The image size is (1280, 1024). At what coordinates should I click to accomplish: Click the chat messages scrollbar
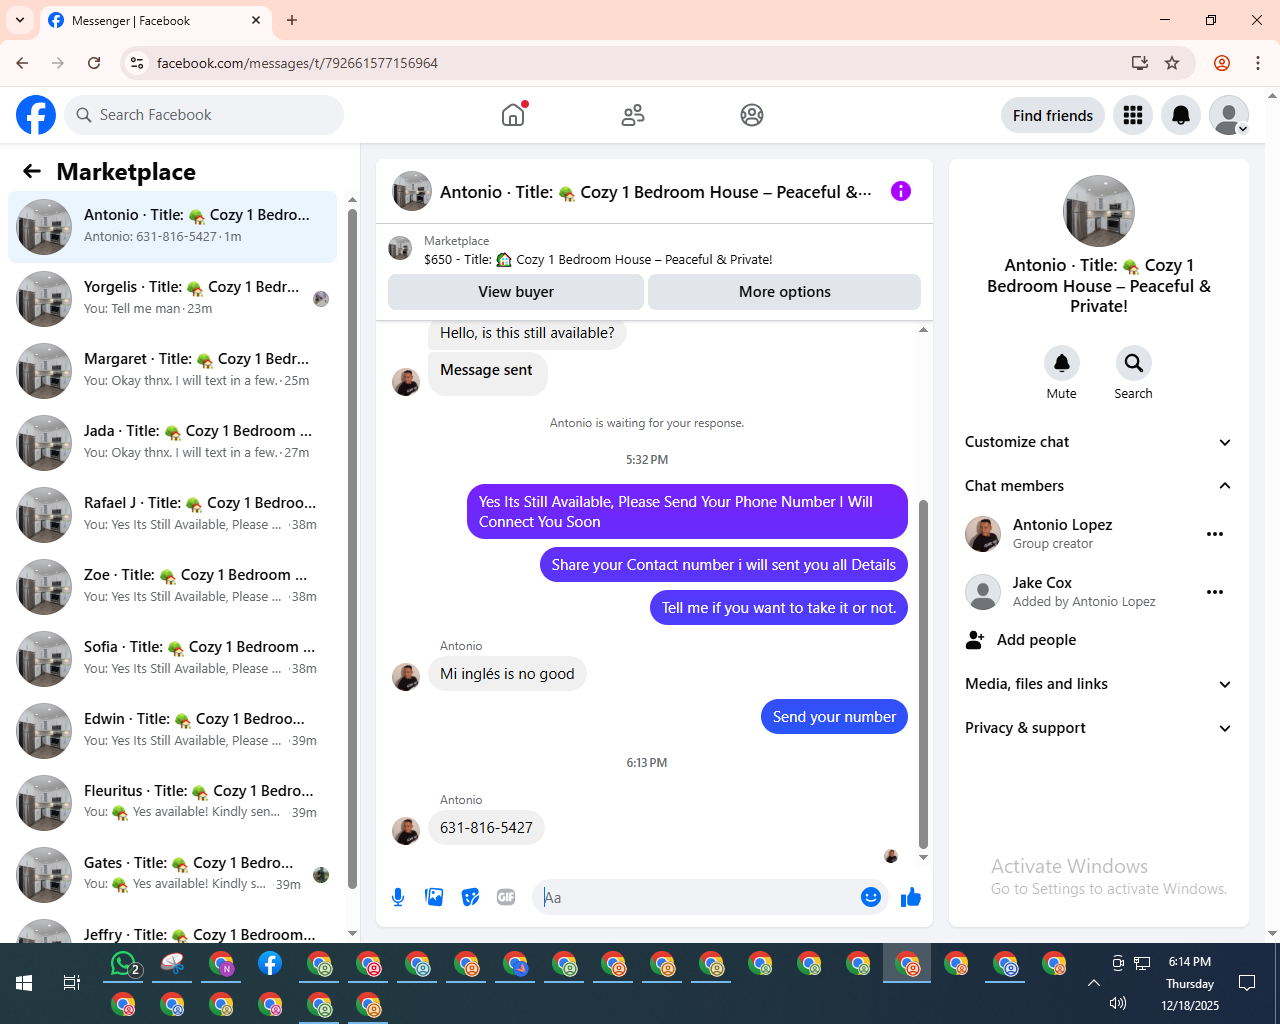(923, 674)
